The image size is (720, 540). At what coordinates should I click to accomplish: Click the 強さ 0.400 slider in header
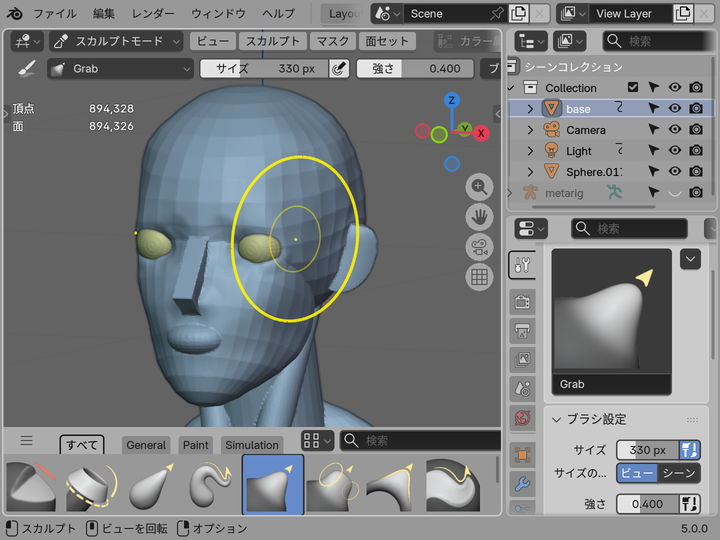tap(415, 69)
